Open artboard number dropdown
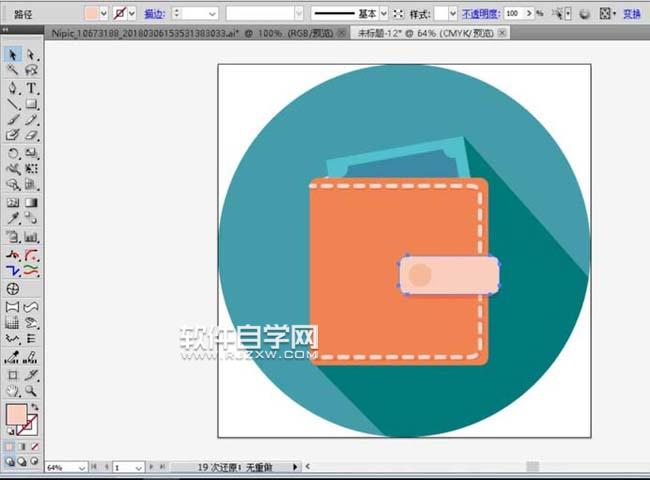The width and height of the screenshot is (650, 480). point(139,468)
